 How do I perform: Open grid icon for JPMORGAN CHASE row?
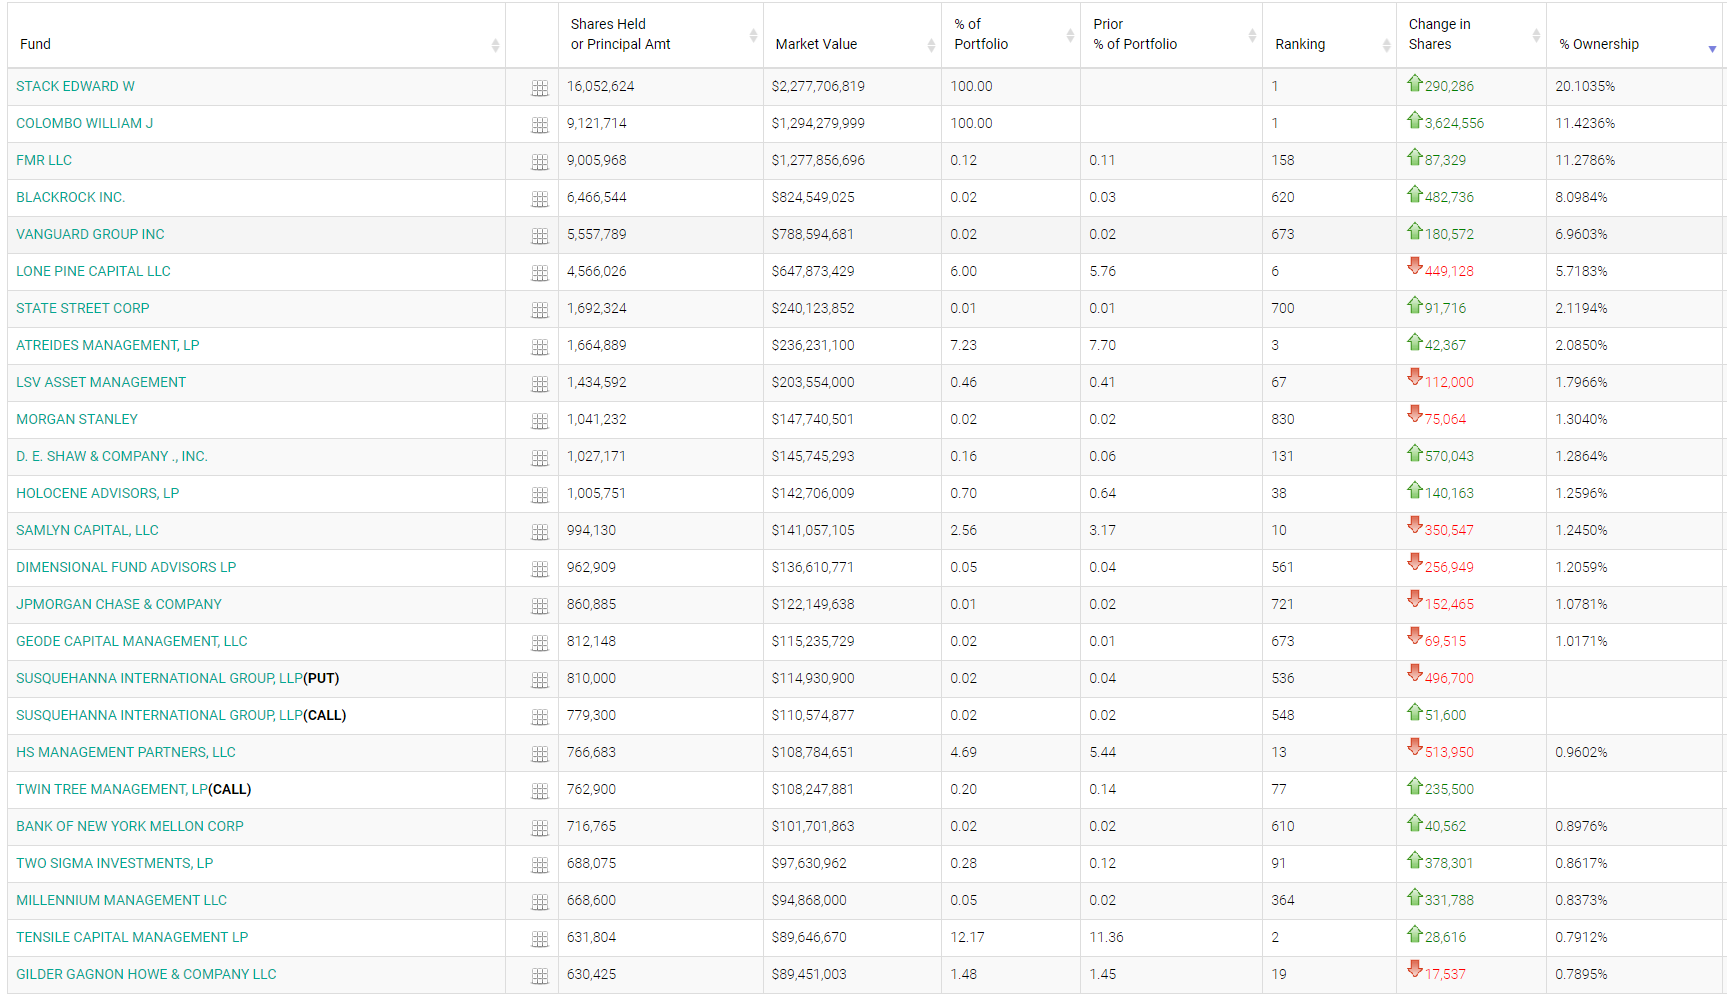pyautogui.click(x=540, y=606)
